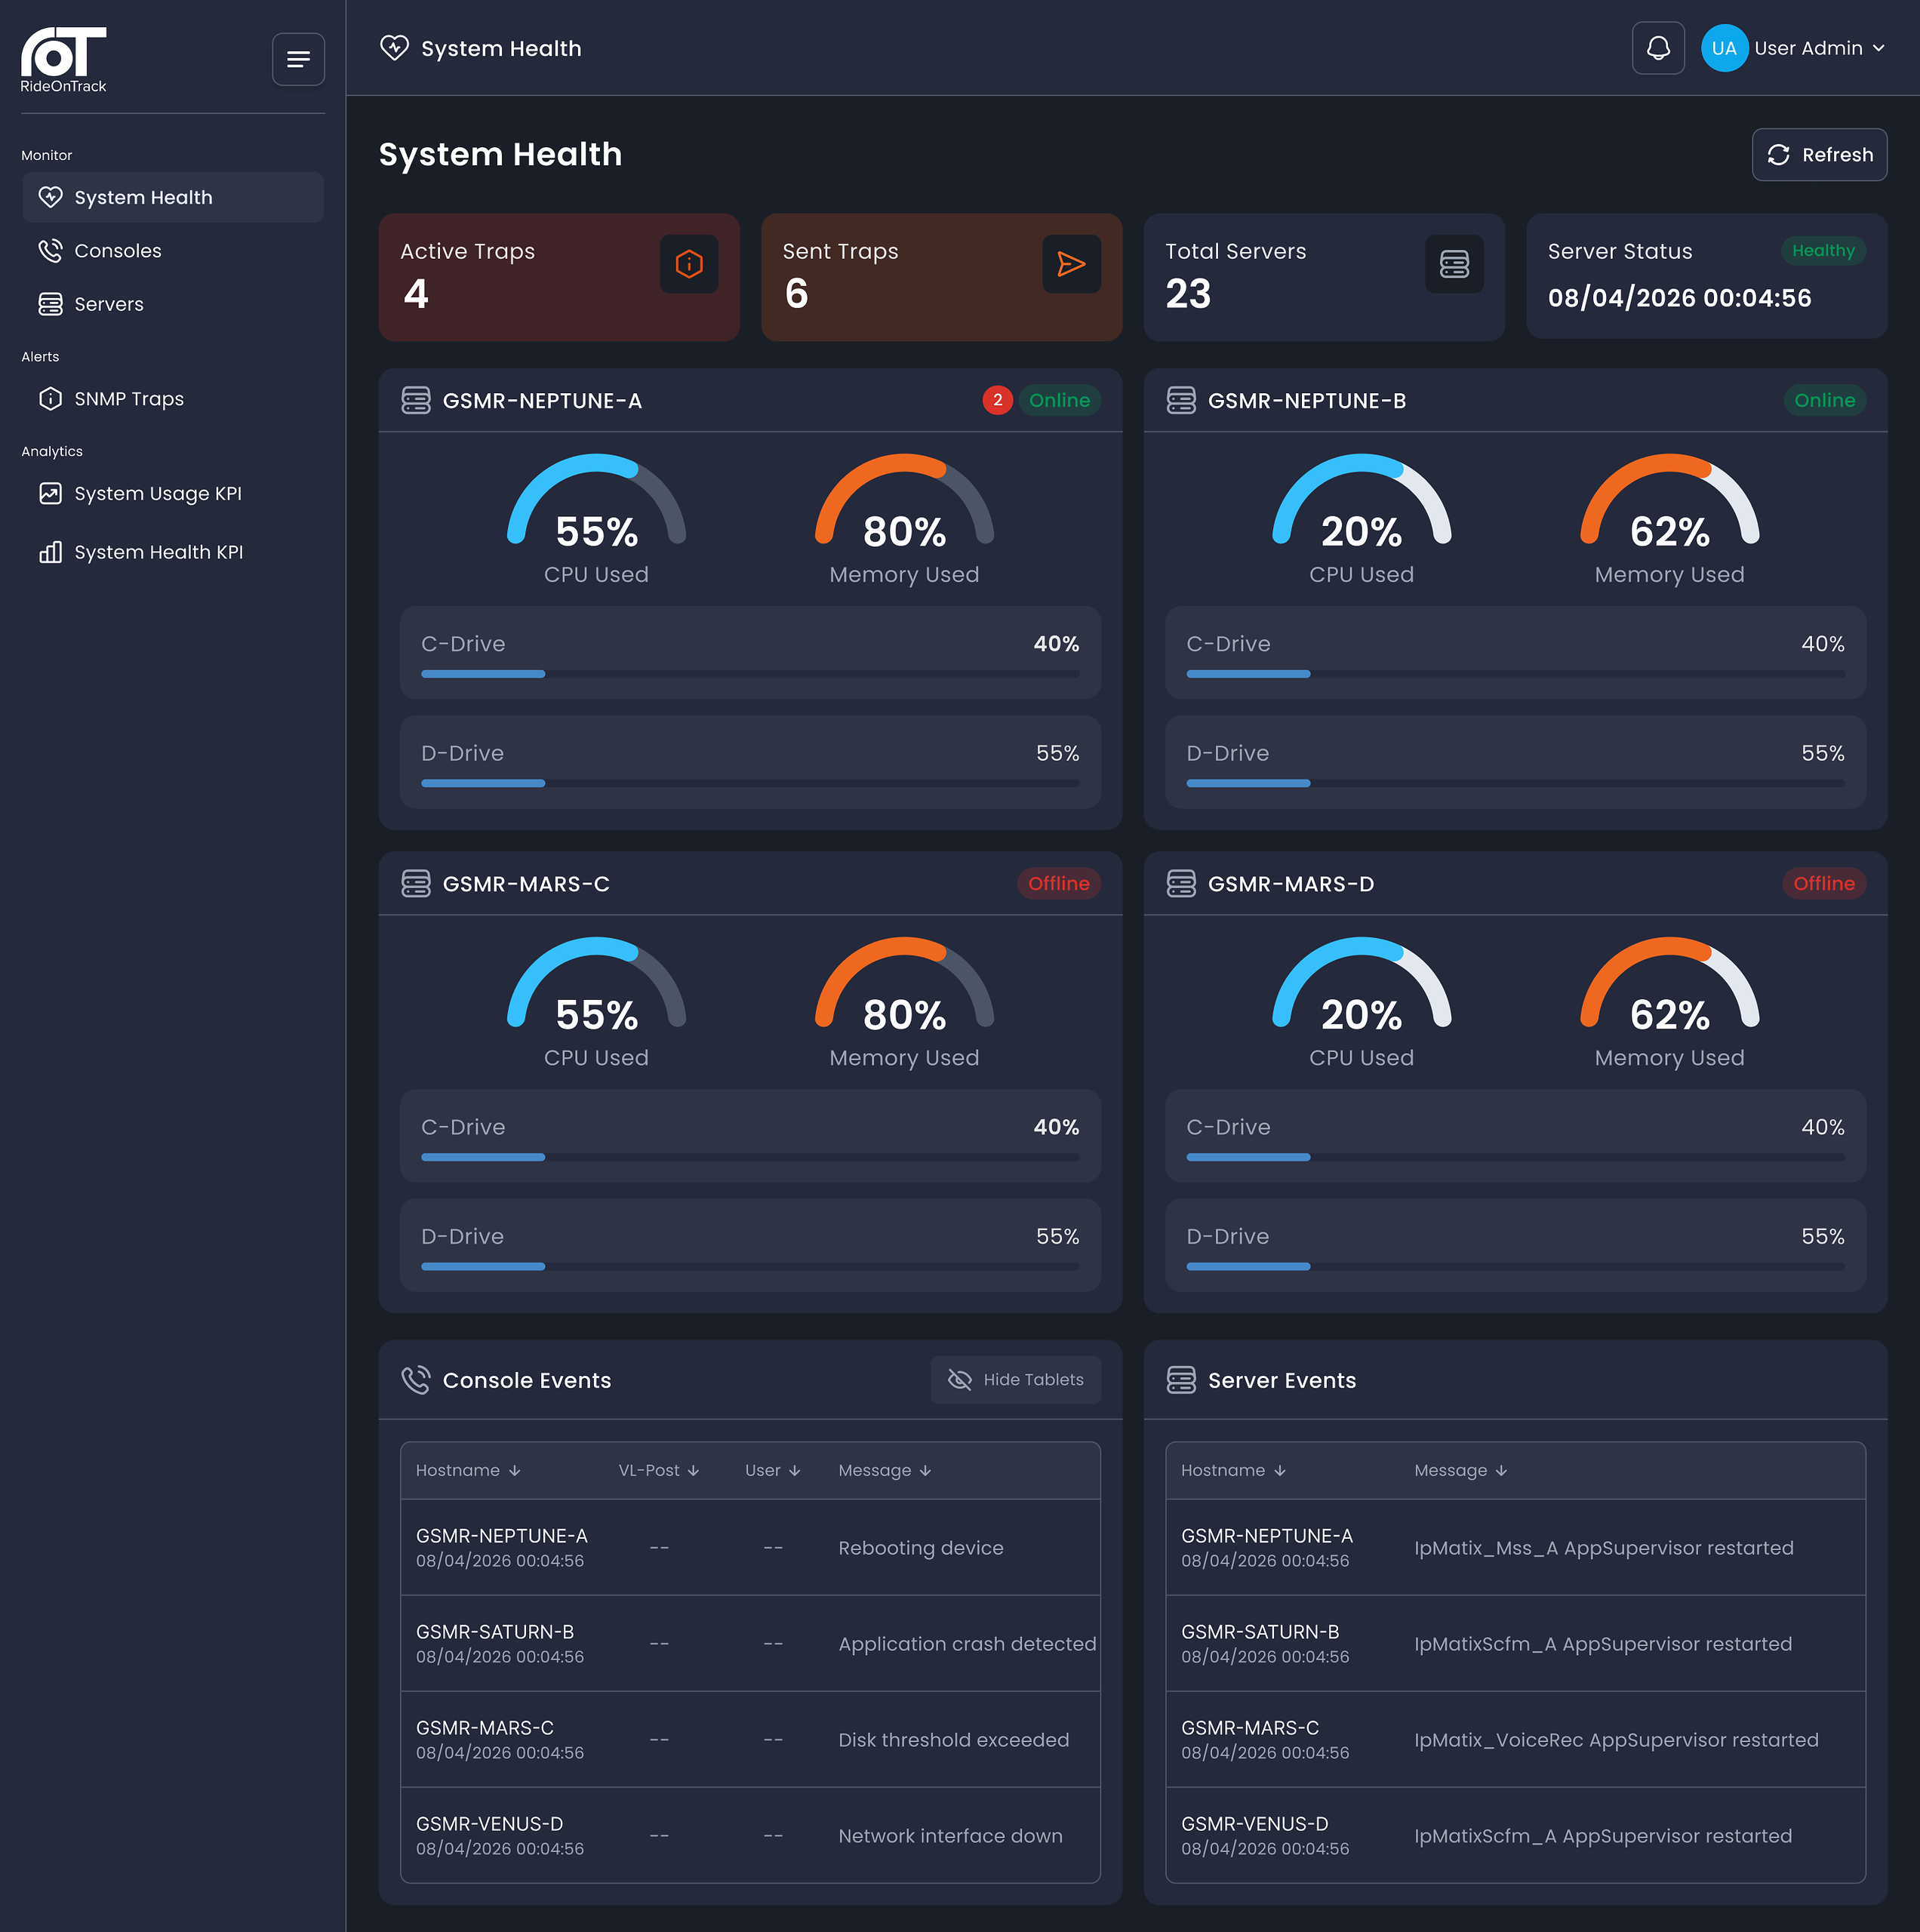Click the RideOnTrack logo
1920x1932 pixels.
click(x=64, y=60)
